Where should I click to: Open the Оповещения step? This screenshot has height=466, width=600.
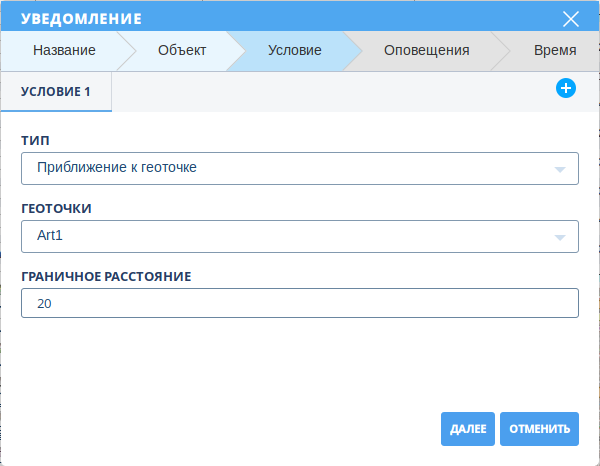point(426,50)
